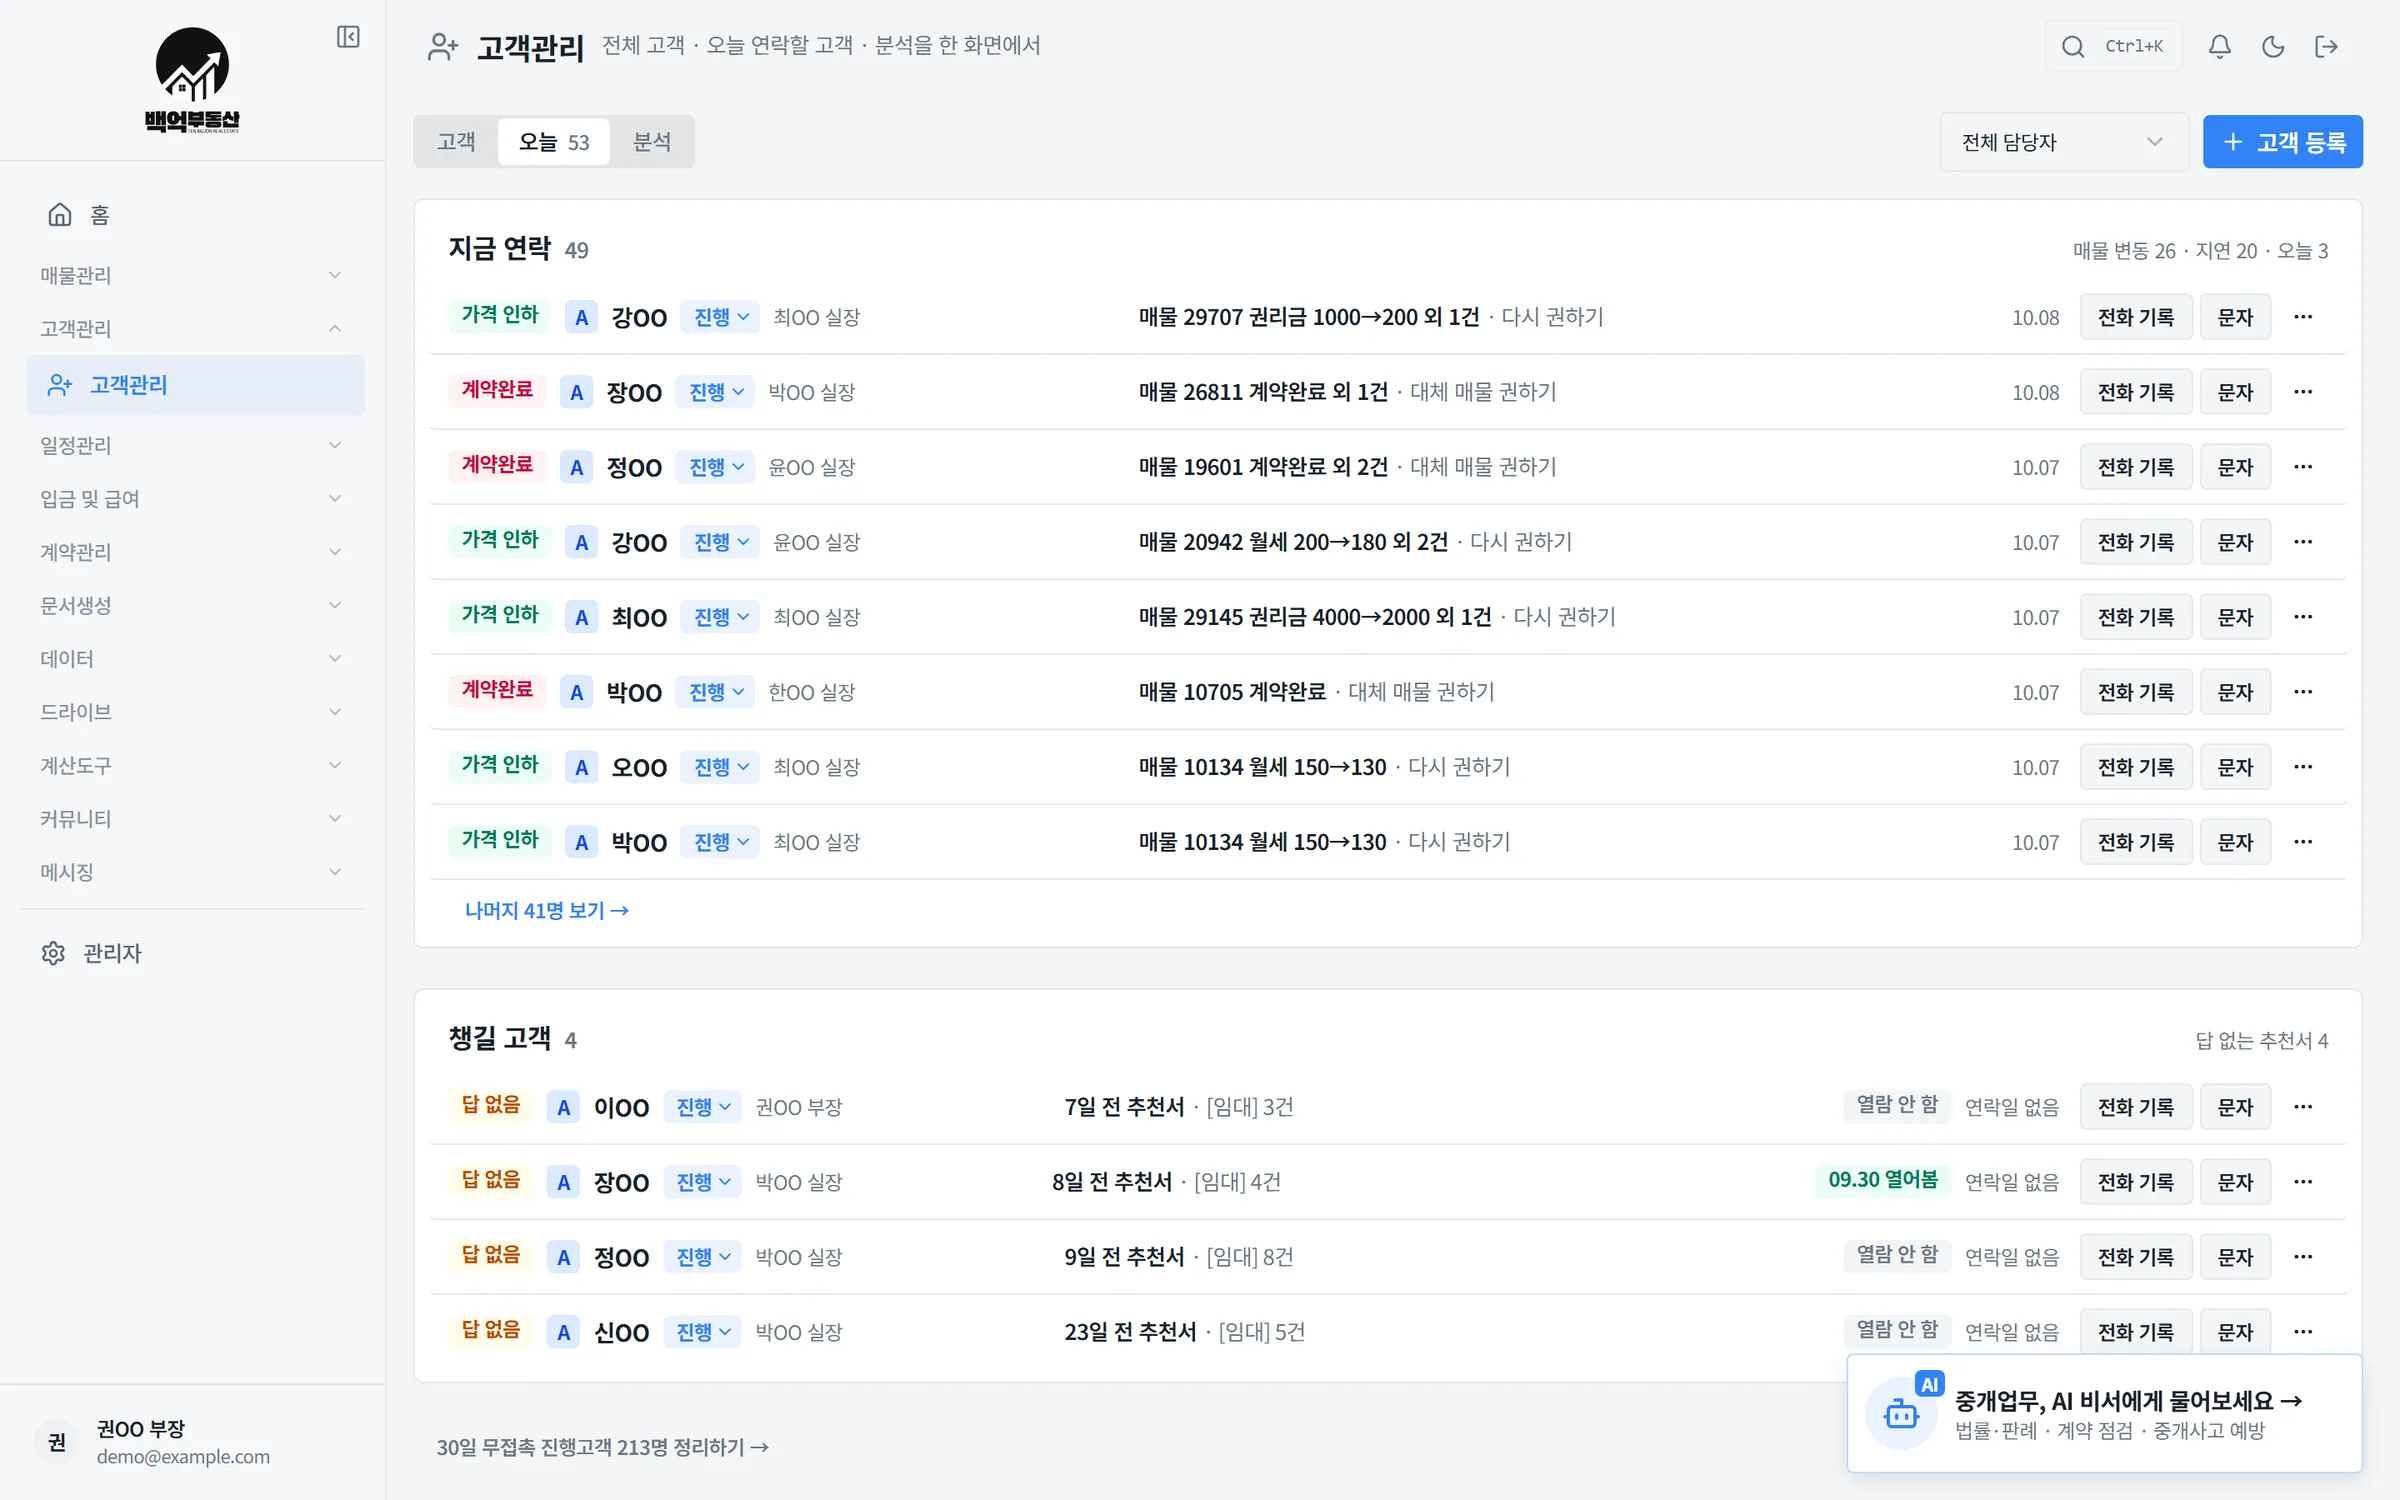2400x1500 pixels.
Task: Open the 홈 home icon in sidebar
Action: coord(60,215)
